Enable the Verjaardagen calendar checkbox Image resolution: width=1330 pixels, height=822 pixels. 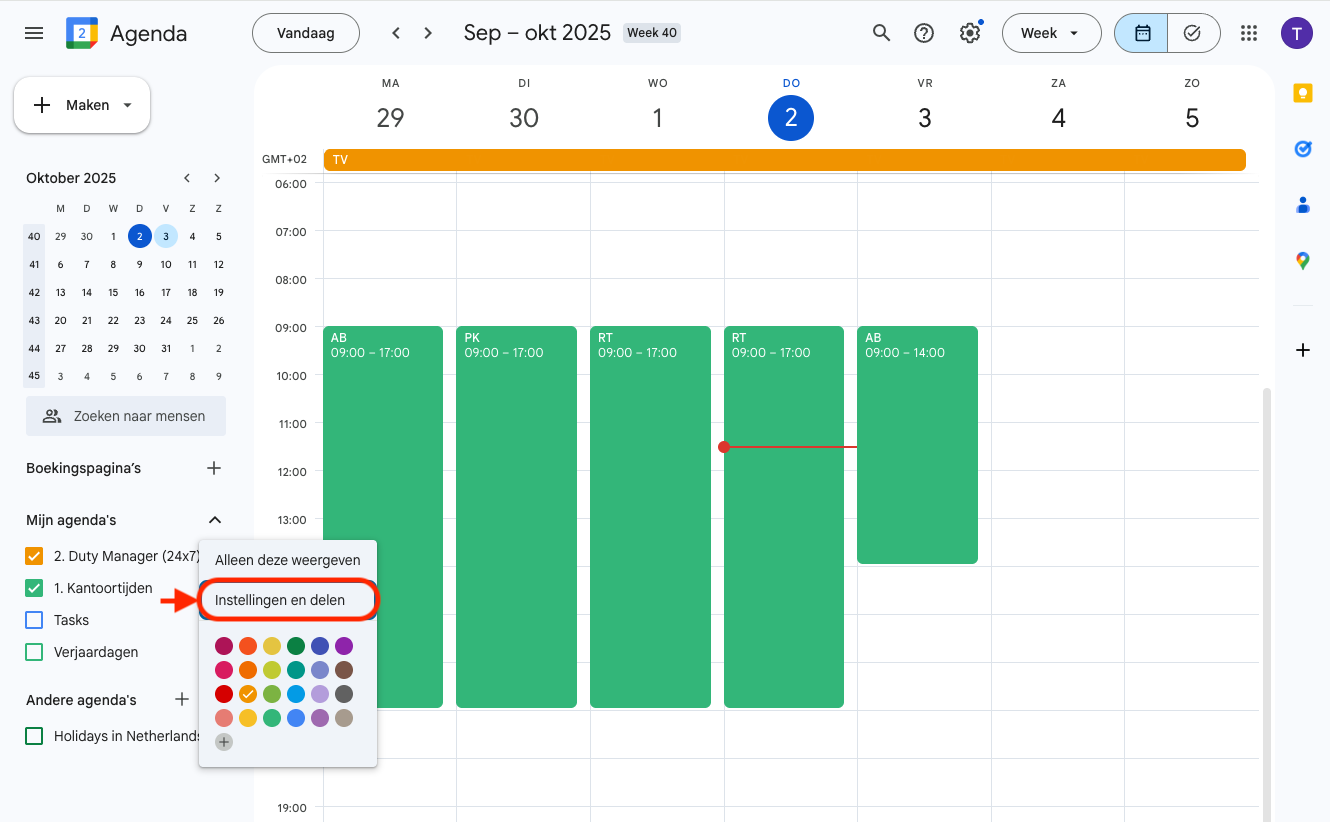tap(34, 652)
